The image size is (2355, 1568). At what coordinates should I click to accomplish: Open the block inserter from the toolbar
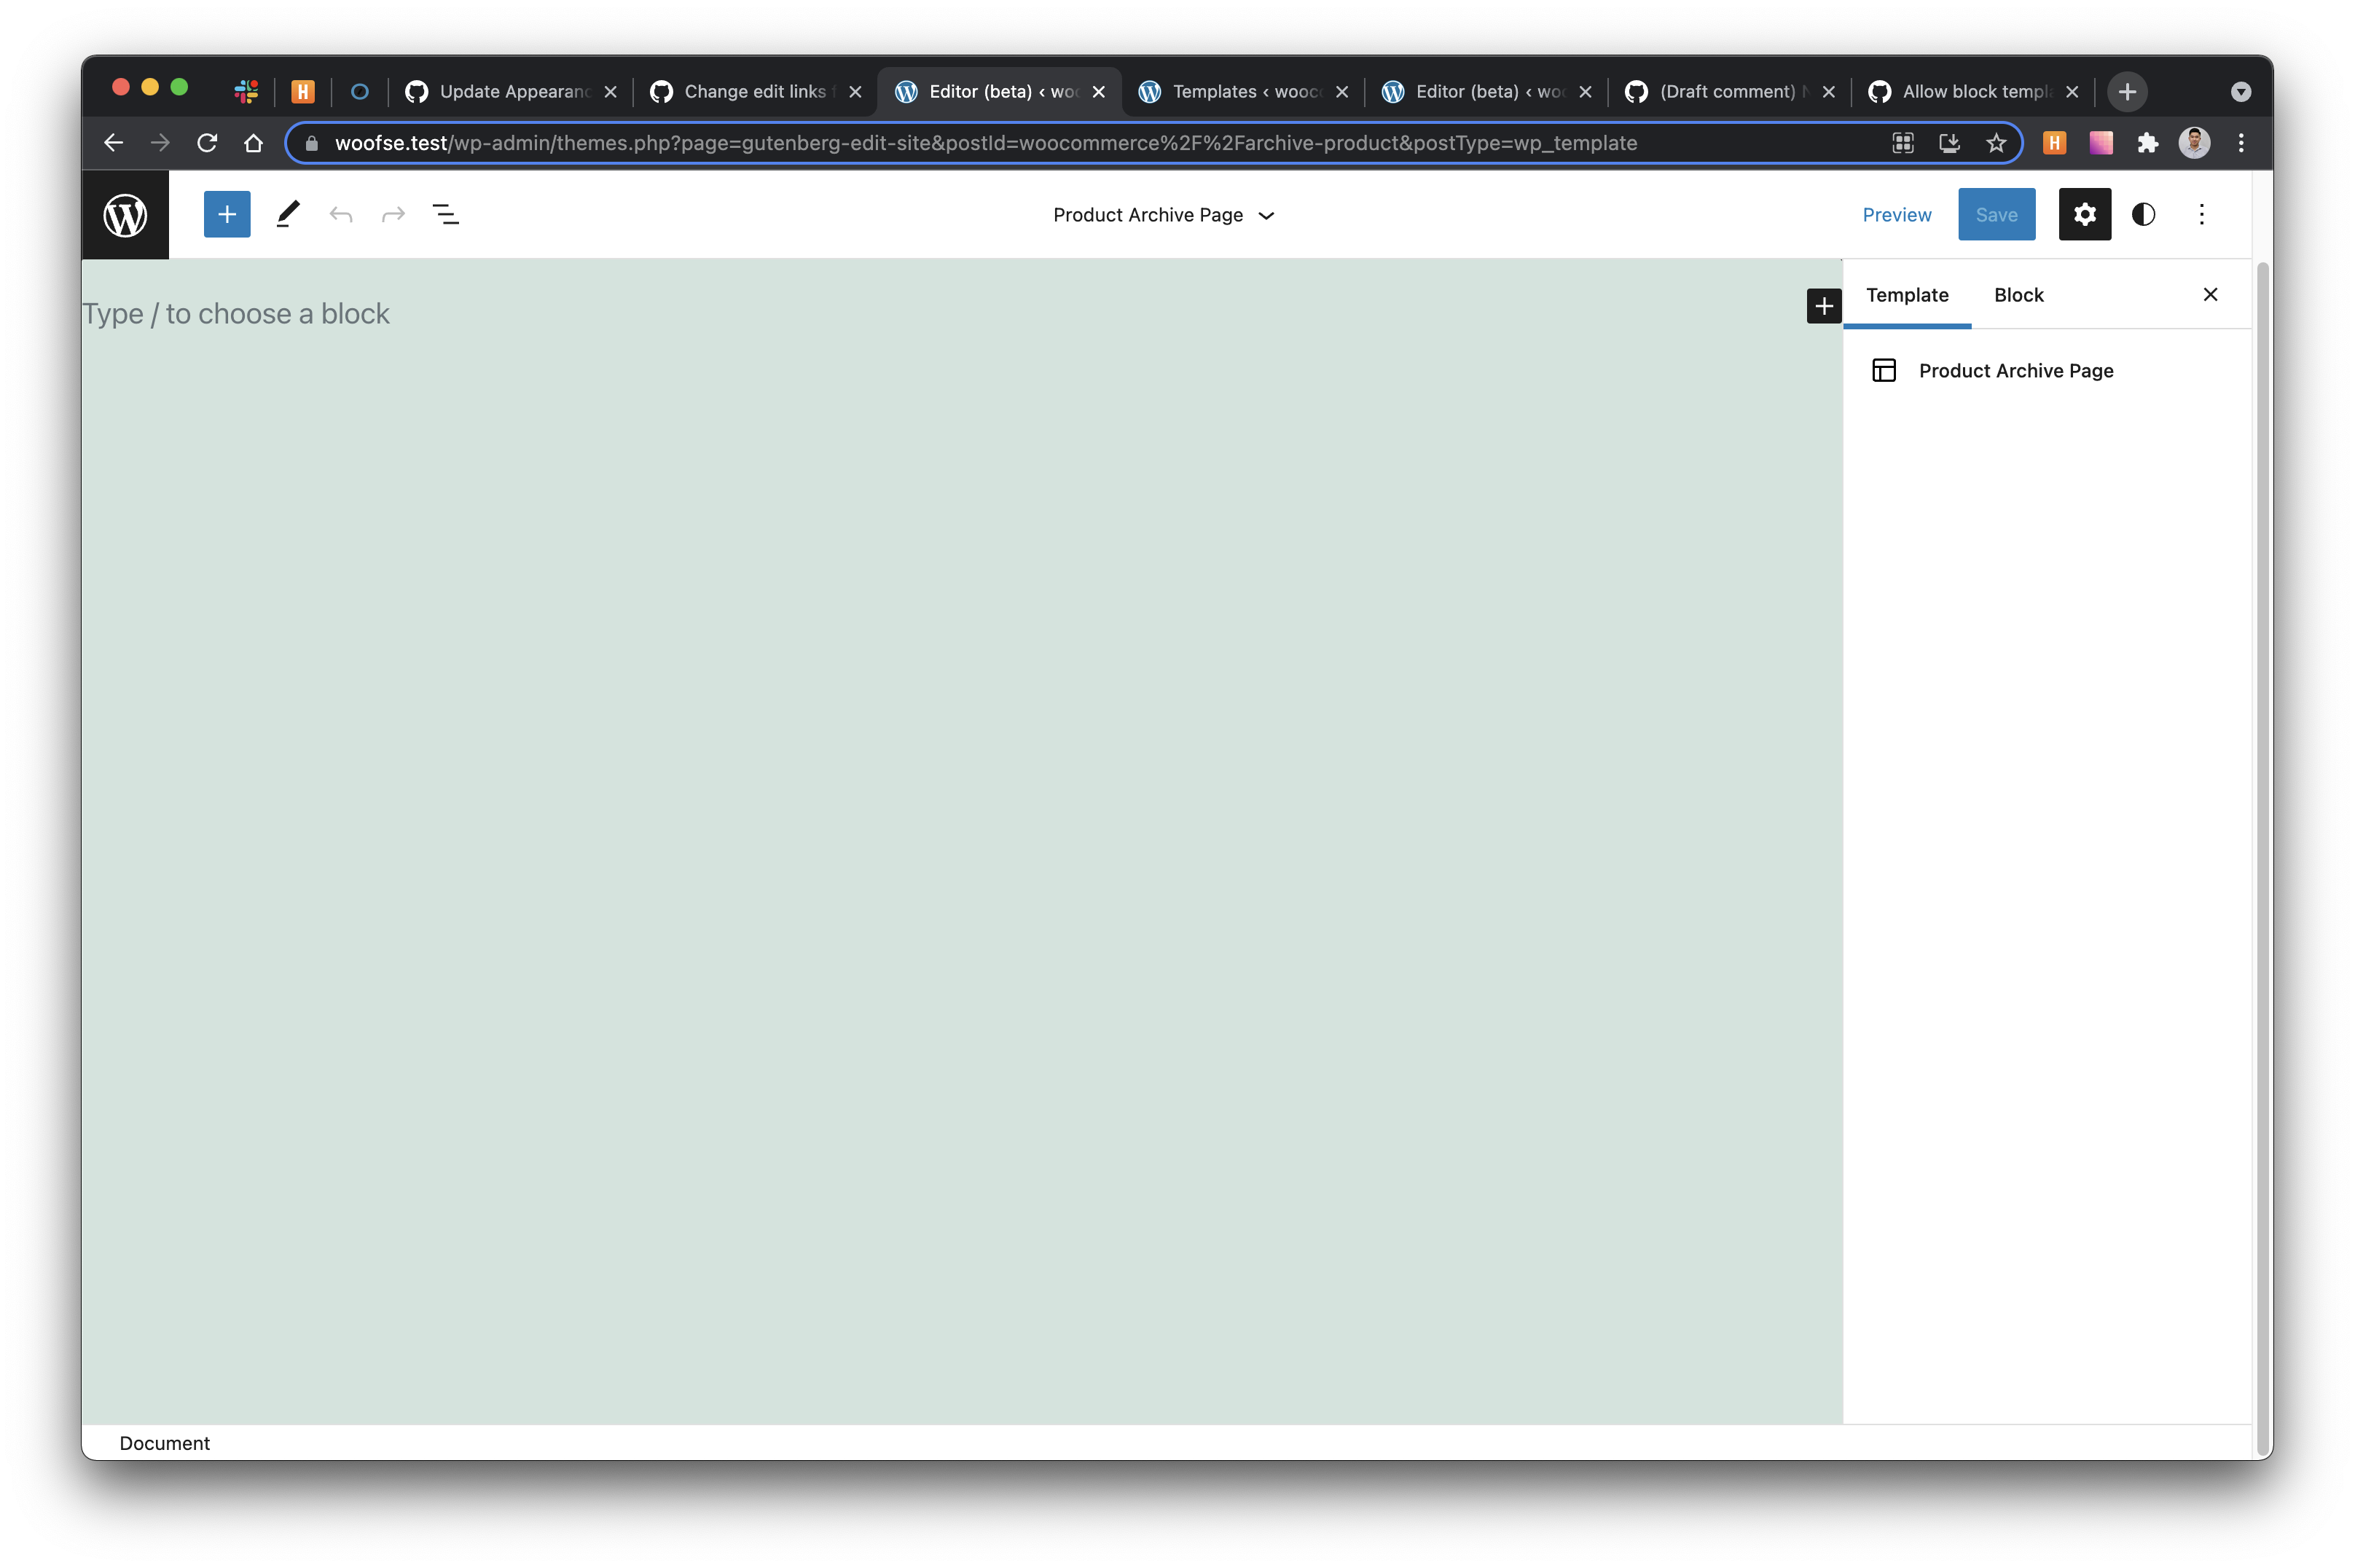[227, 214]
